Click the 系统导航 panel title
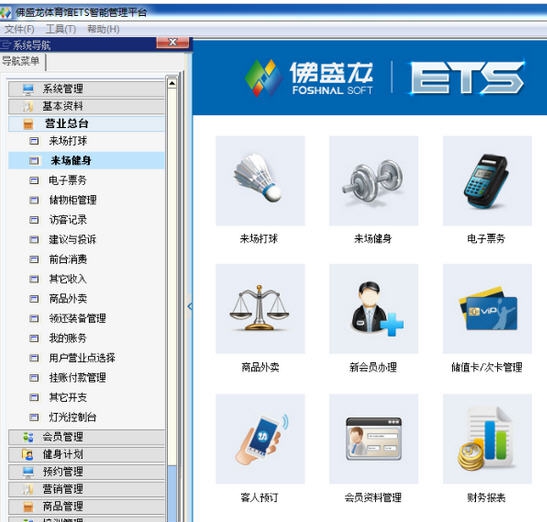547x522 pixels. click(32, 45)
